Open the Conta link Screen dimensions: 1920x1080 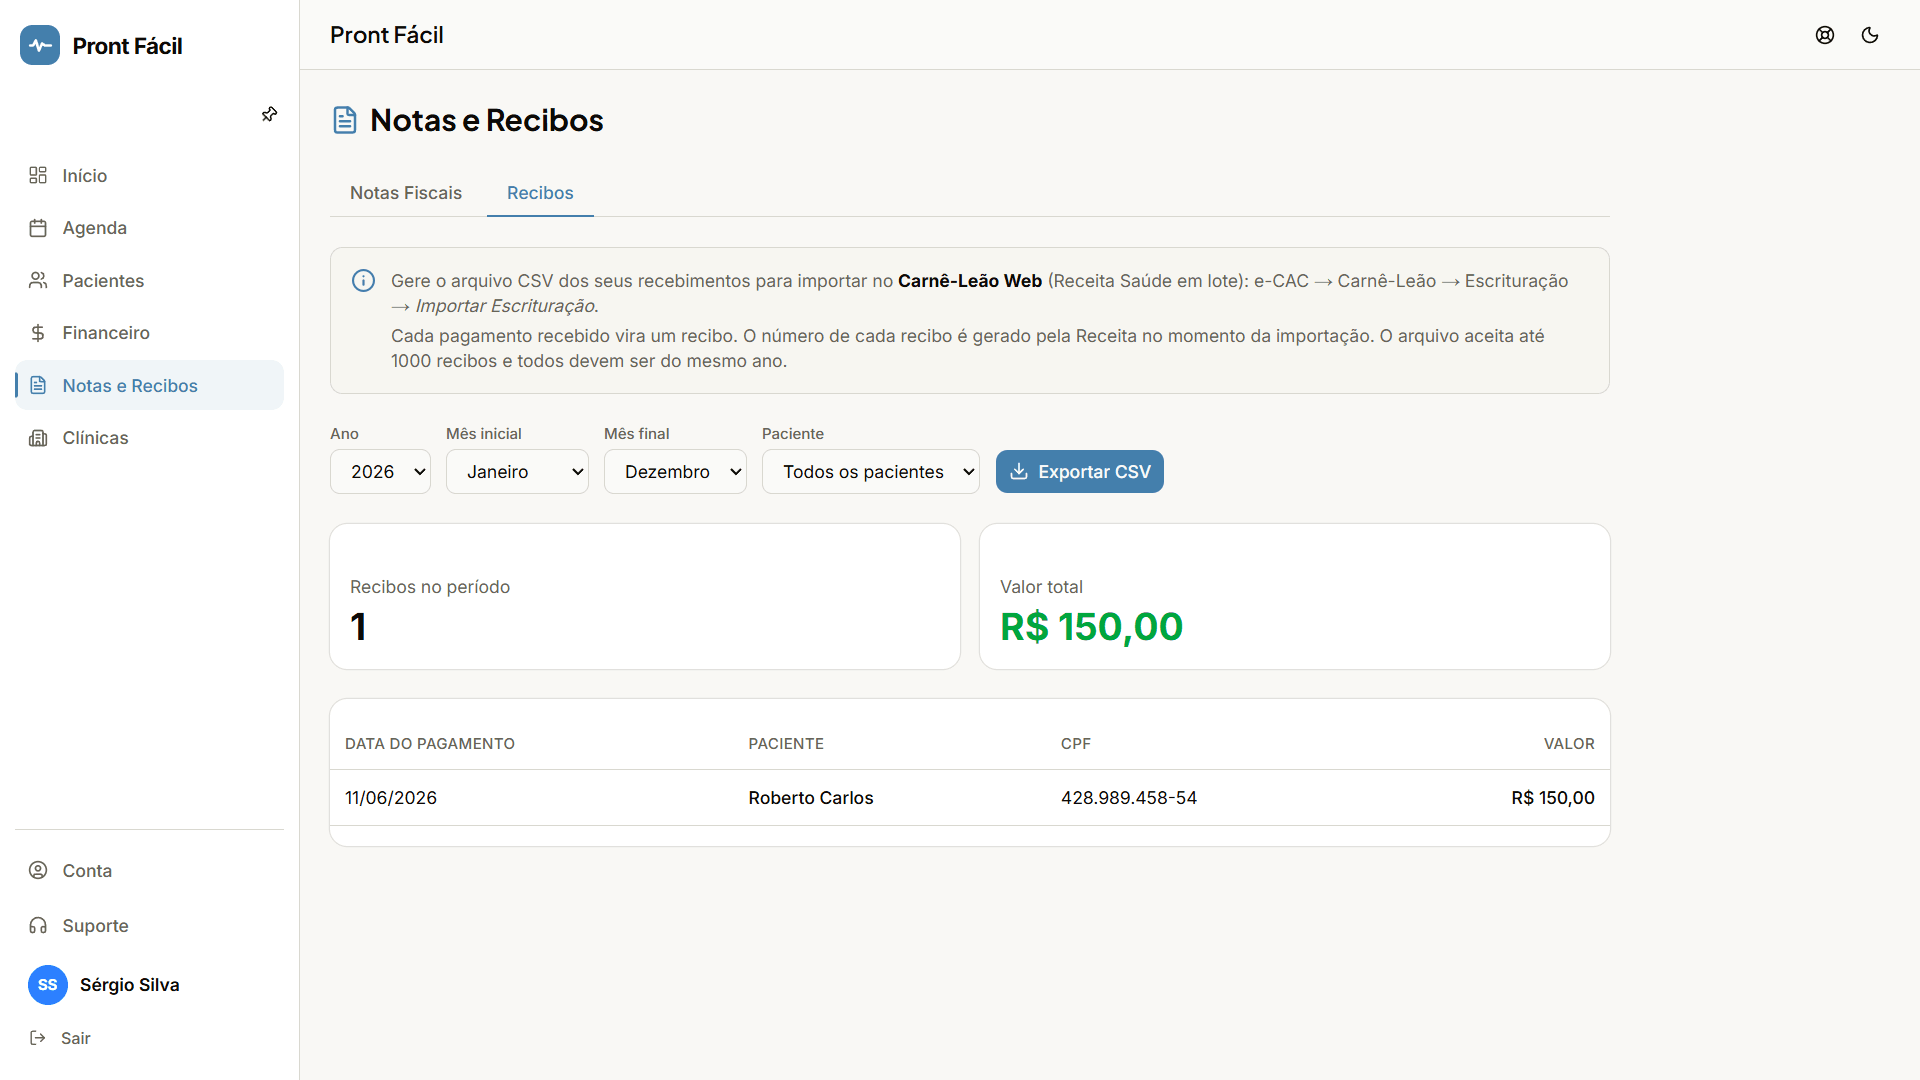[x=149, y=871]
